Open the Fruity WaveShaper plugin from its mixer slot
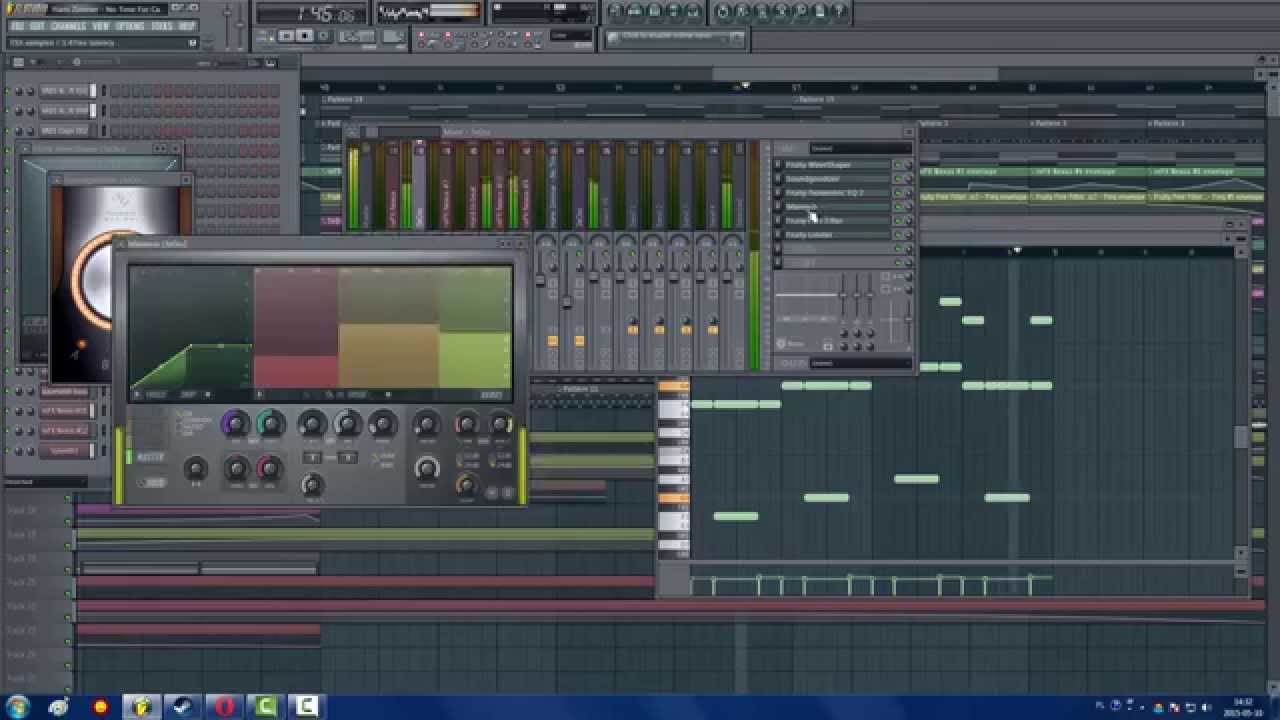Image resolution: width=1280 pixels, height=720 pixels. point(838,165)
